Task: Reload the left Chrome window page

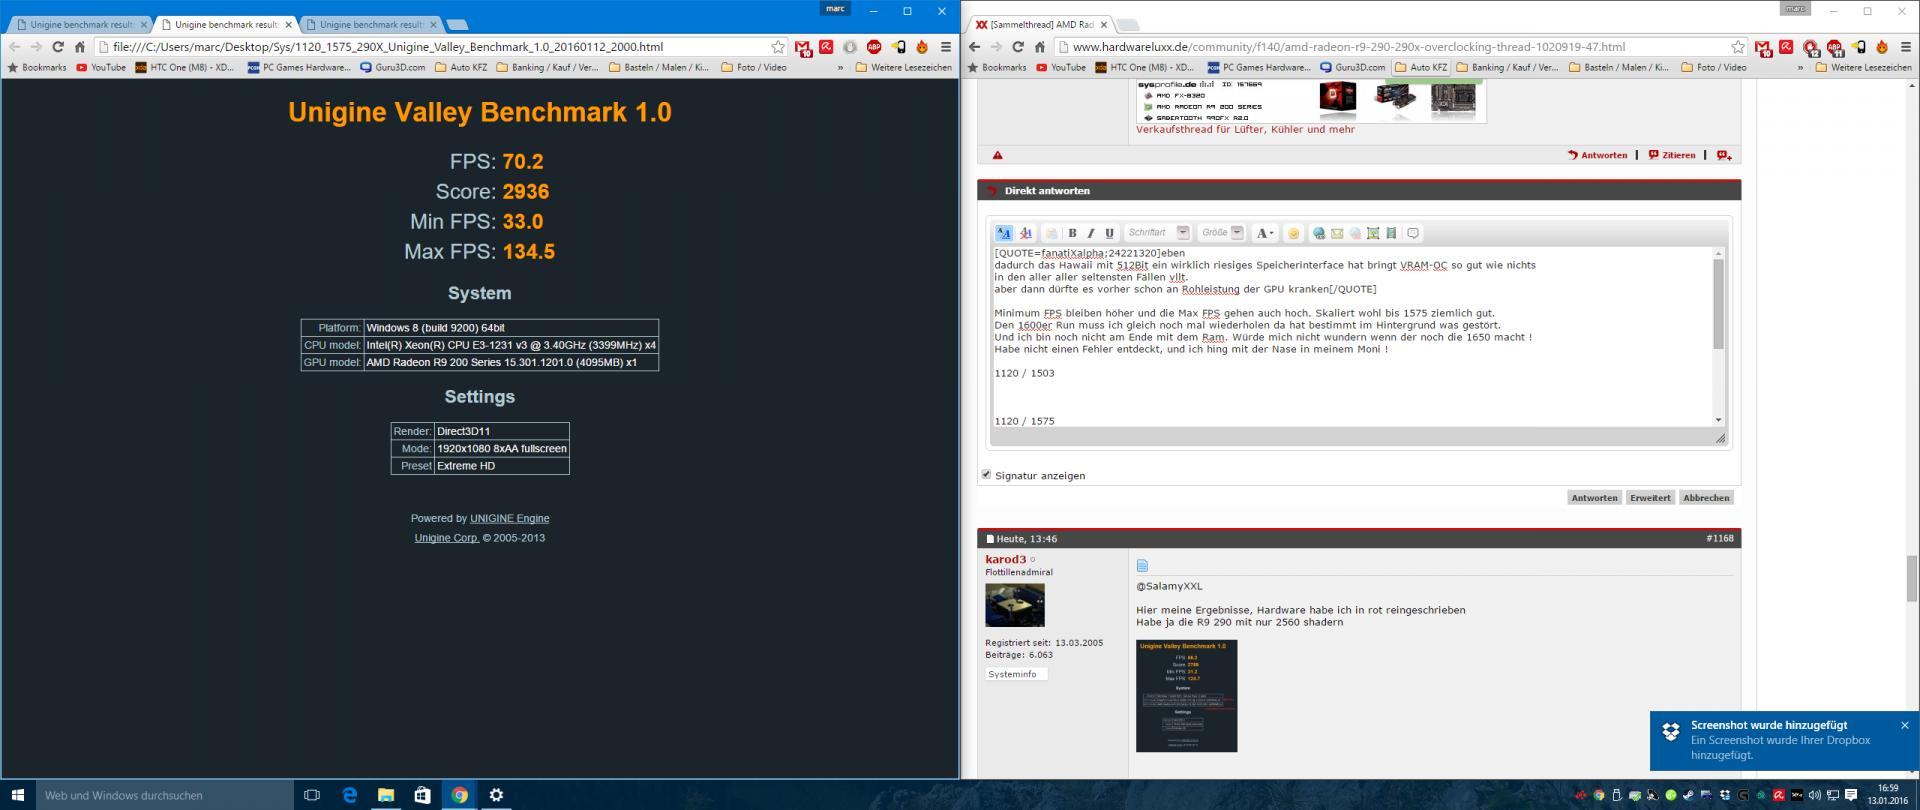Action: pos(58,47)
